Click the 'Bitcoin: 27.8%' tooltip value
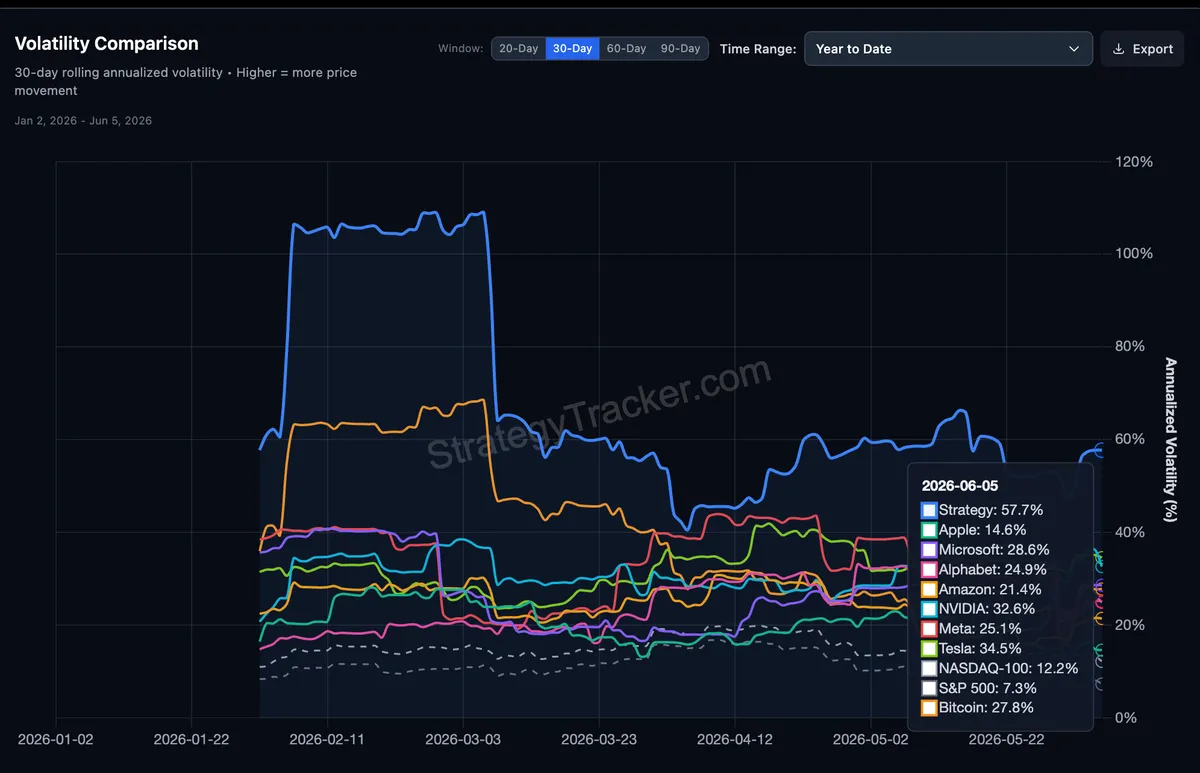The width and height of the screenshot is (1200, 773). (x=986, y=708)
